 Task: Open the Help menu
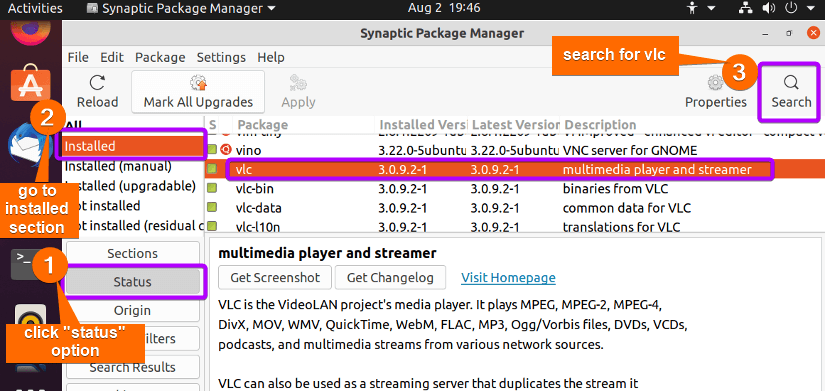coord(270,57)
